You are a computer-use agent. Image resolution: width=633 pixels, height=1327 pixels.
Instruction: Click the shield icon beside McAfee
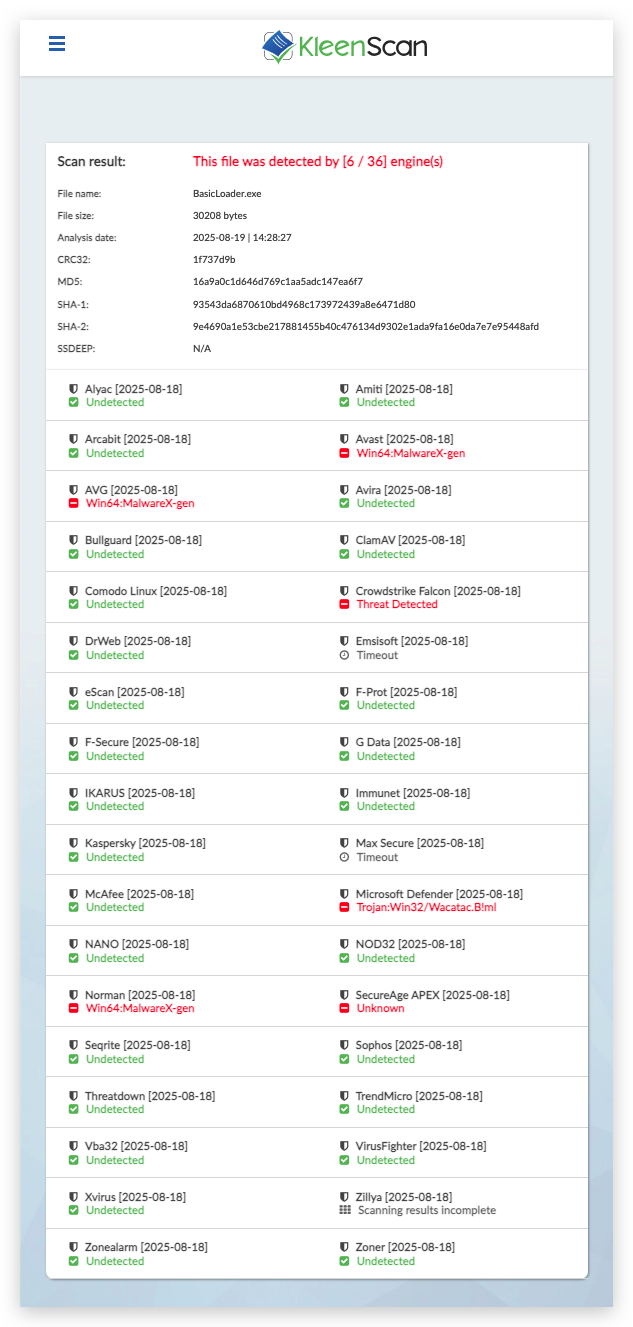coord(73,894)
